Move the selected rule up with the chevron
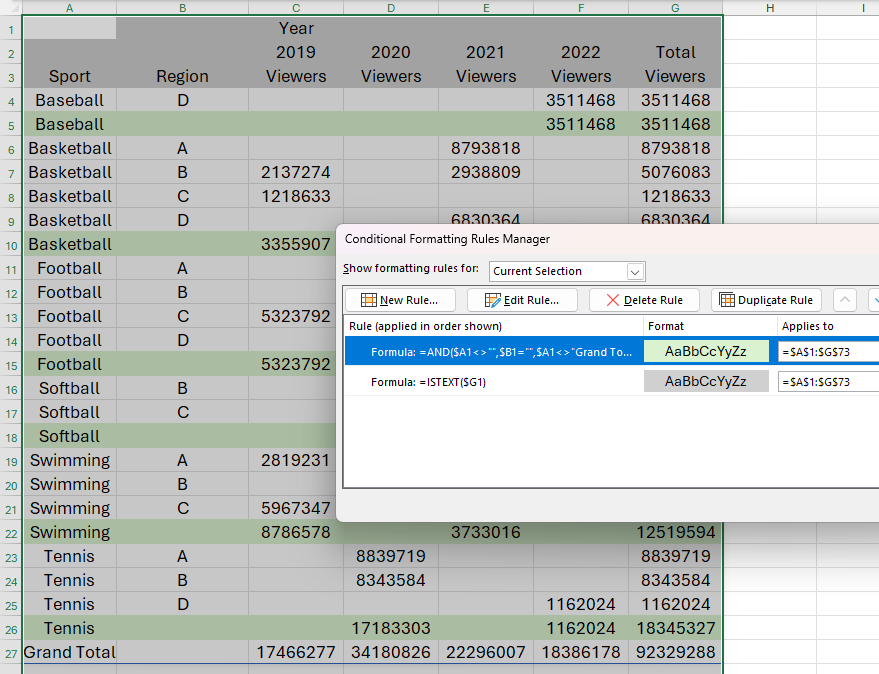 click(845, 300)
